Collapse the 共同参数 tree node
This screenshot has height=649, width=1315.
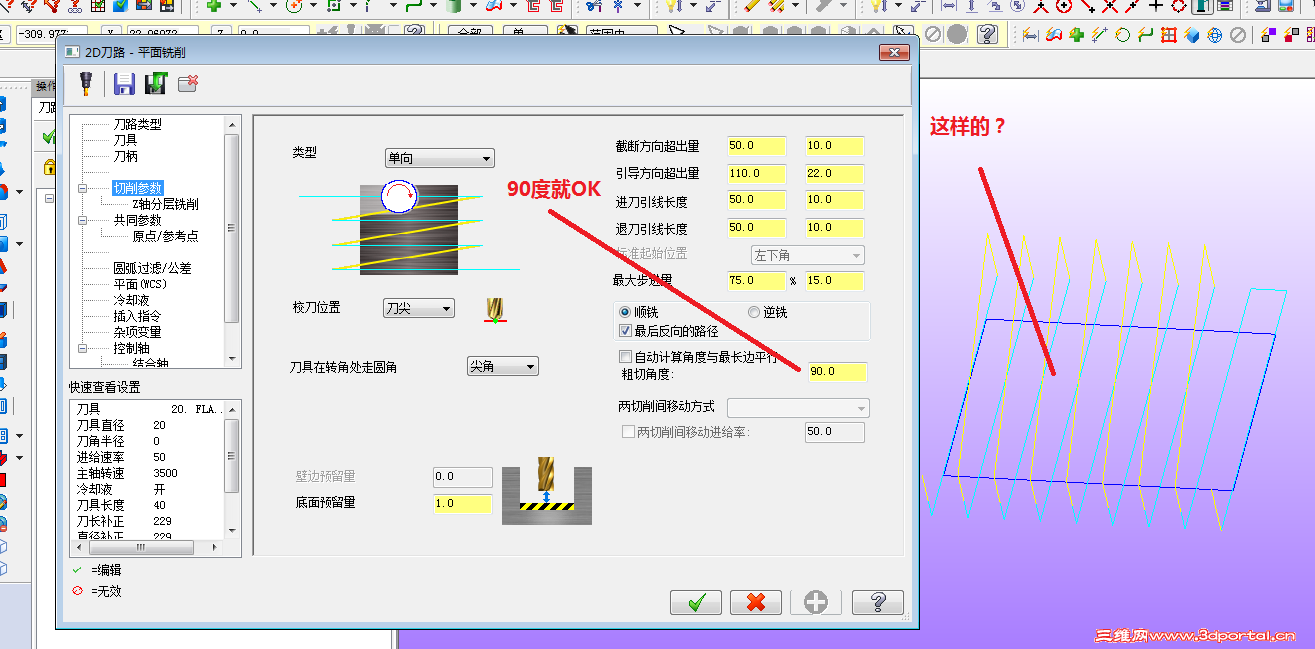[83, 220]
